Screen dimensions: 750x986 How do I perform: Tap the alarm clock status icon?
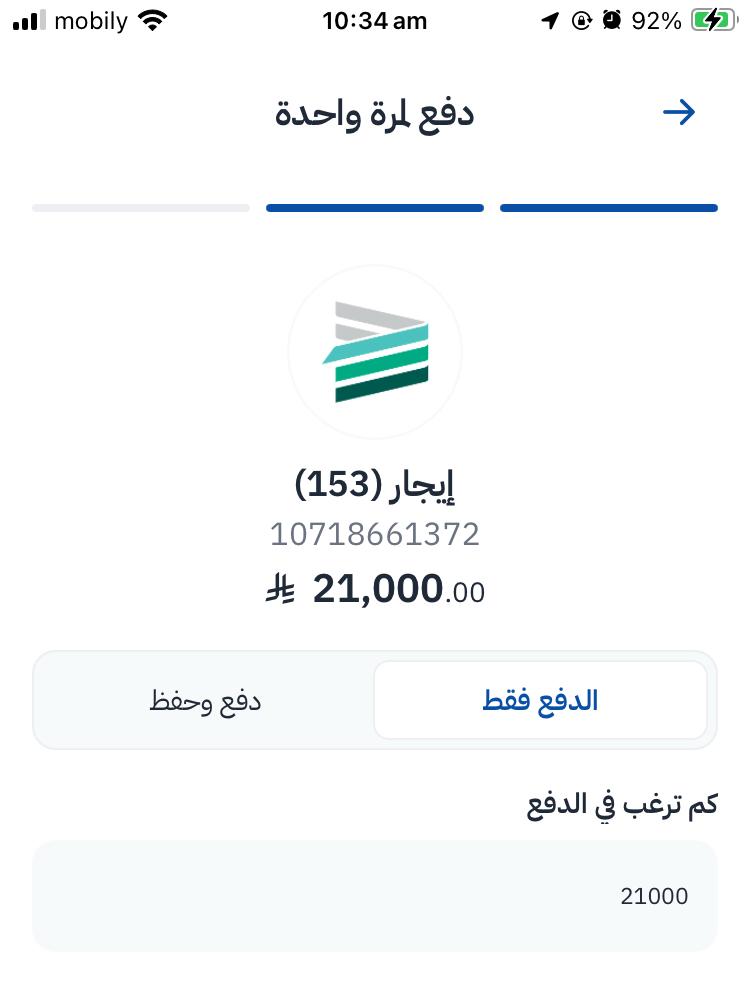tap(612, 21)
